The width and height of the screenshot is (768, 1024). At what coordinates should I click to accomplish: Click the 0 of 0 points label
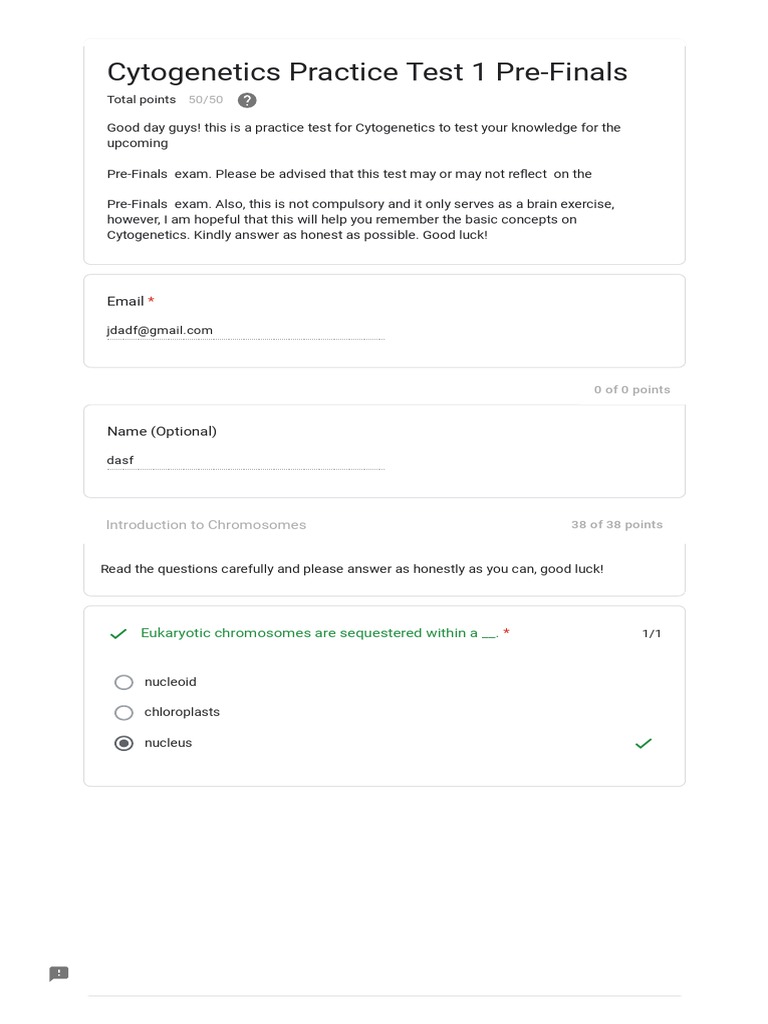click(x=631, y=390)
